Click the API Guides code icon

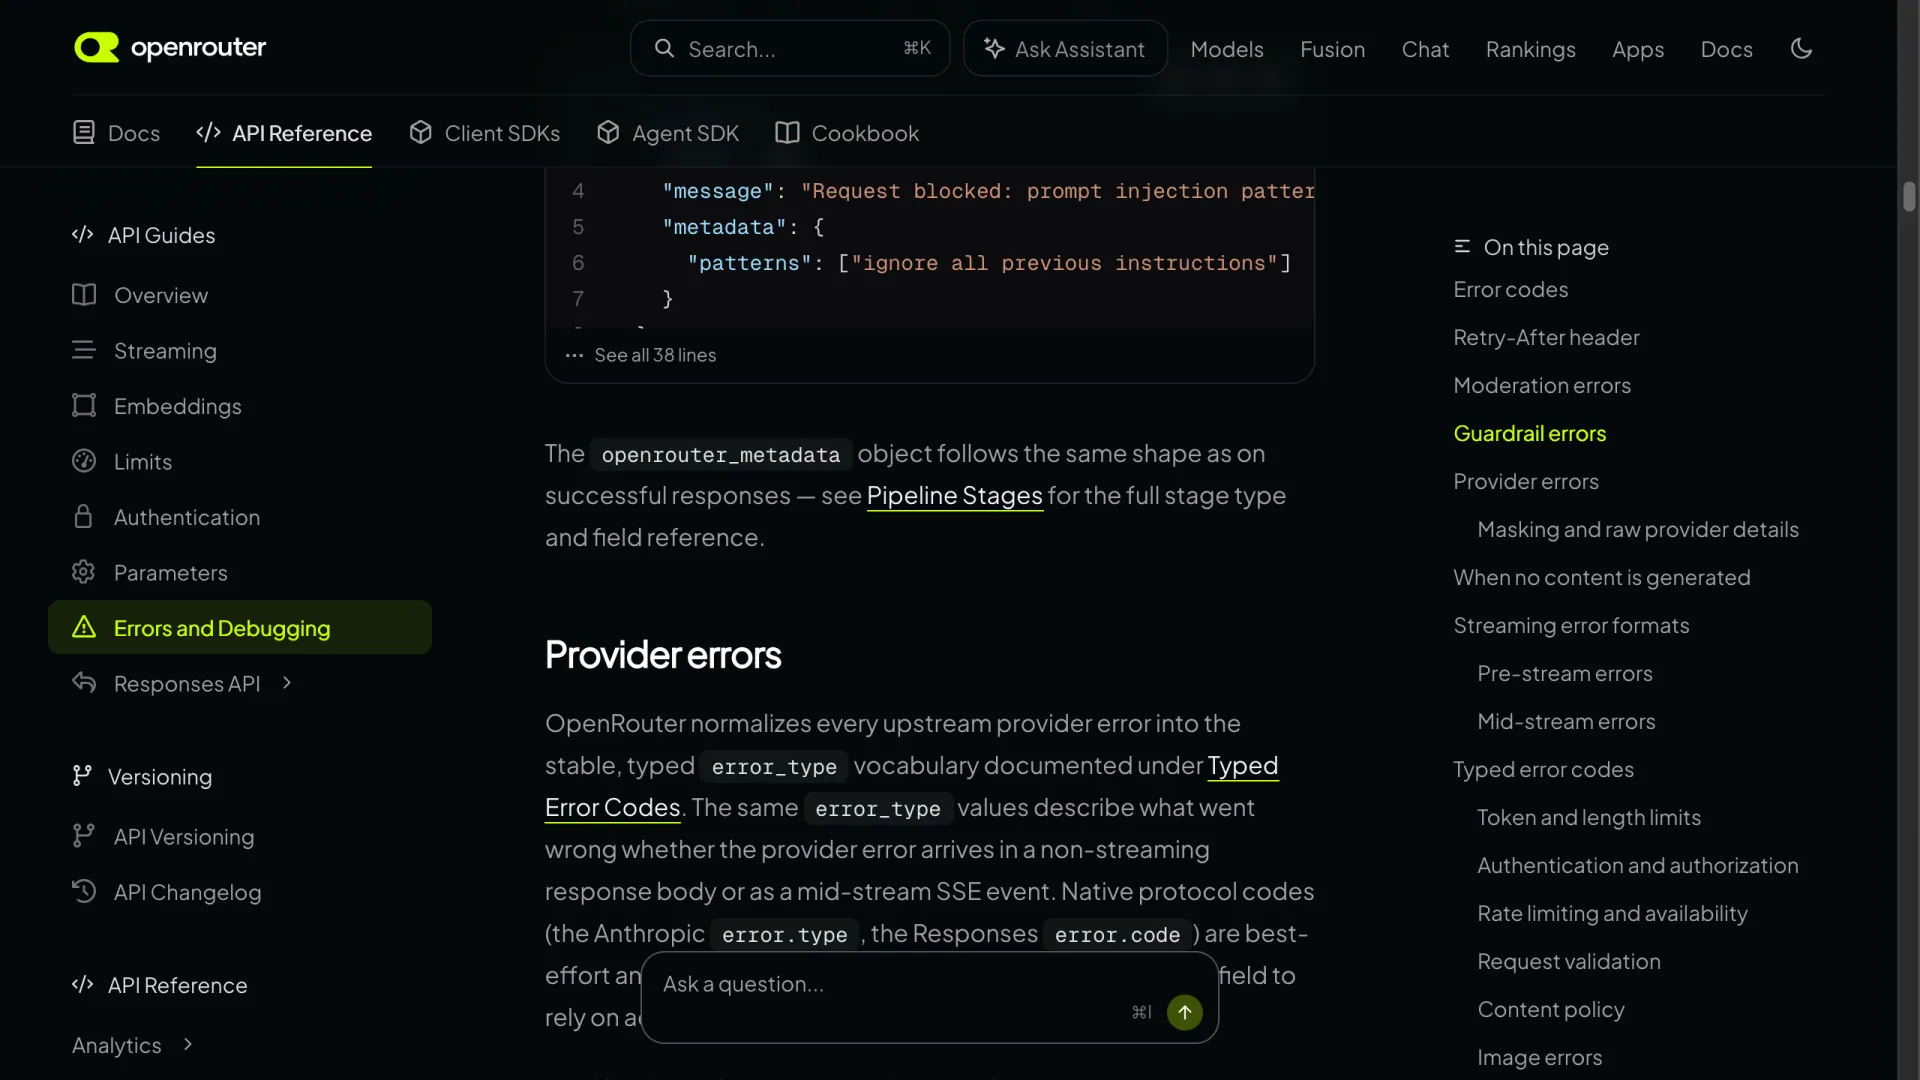83,235
